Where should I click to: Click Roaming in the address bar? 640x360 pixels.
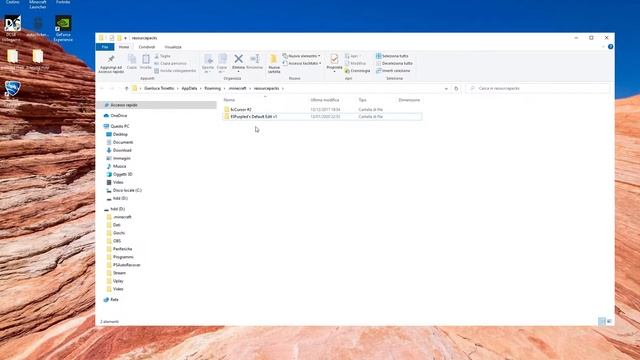[213, 89]
